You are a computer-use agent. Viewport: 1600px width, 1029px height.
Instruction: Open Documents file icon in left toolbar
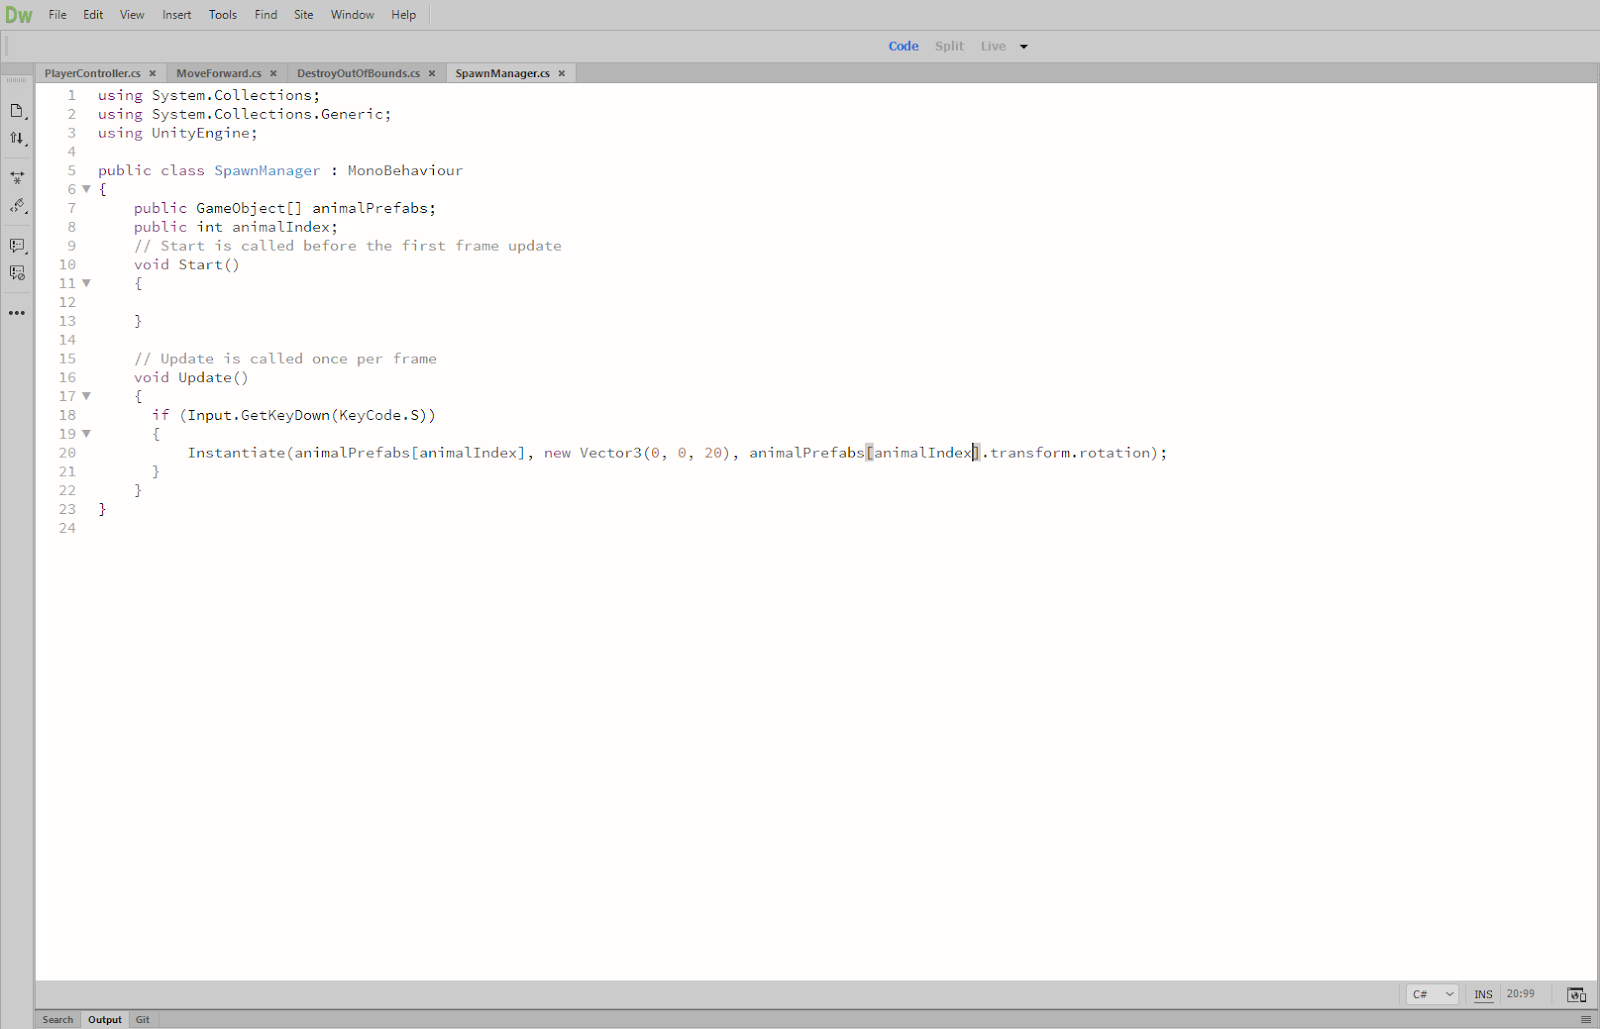coord(17,111)
